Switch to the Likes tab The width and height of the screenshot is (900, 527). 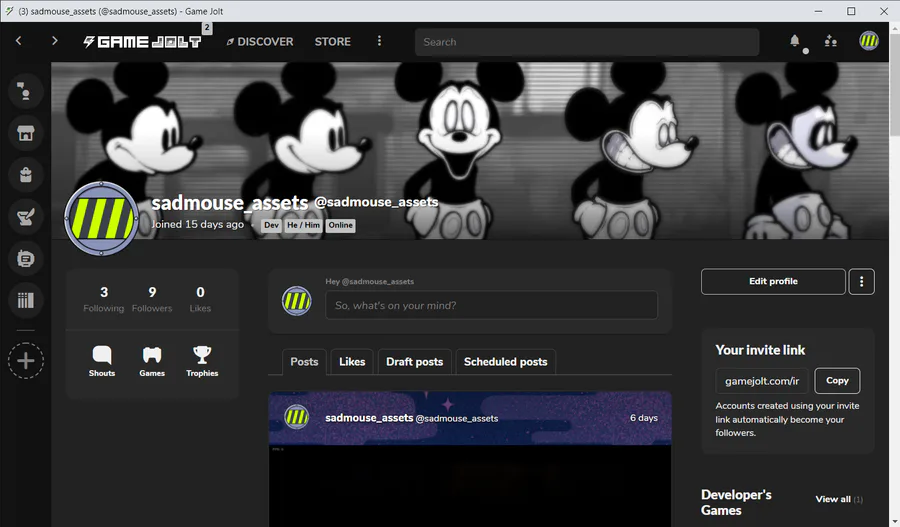click(x=352, y=362)
